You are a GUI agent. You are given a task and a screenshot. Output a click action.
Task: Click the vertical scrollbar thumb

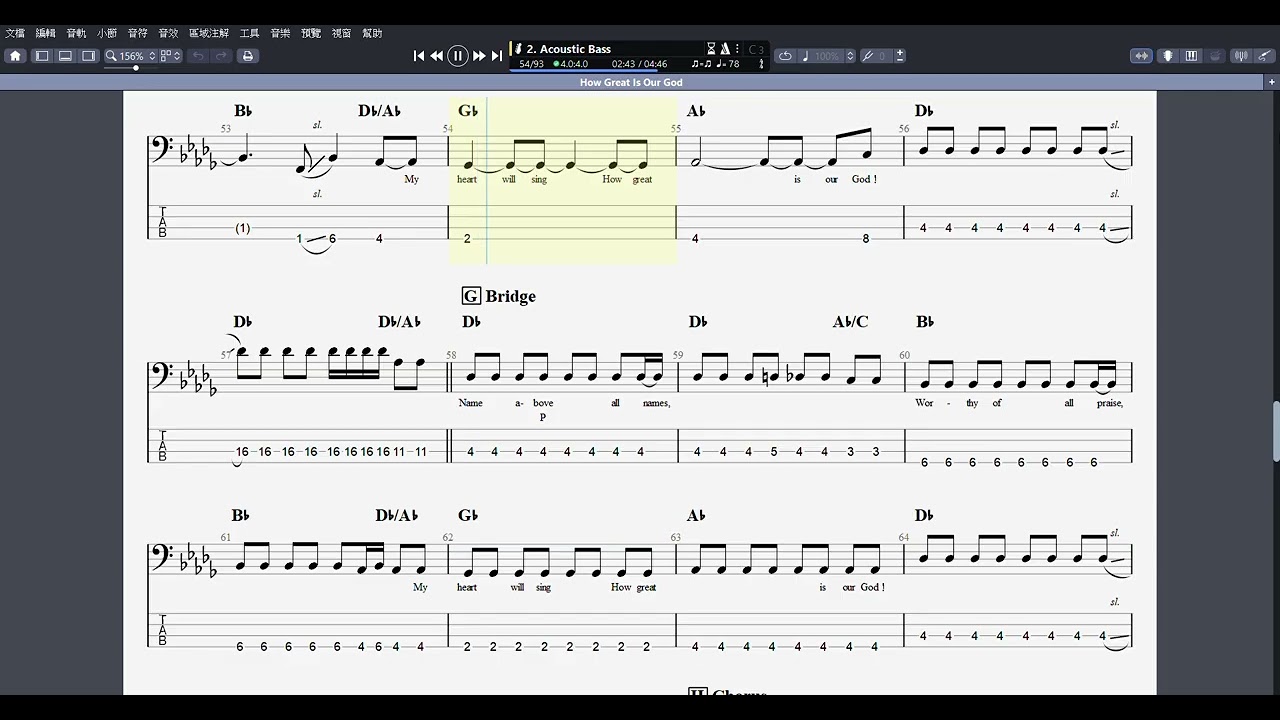click(1275, 430)
